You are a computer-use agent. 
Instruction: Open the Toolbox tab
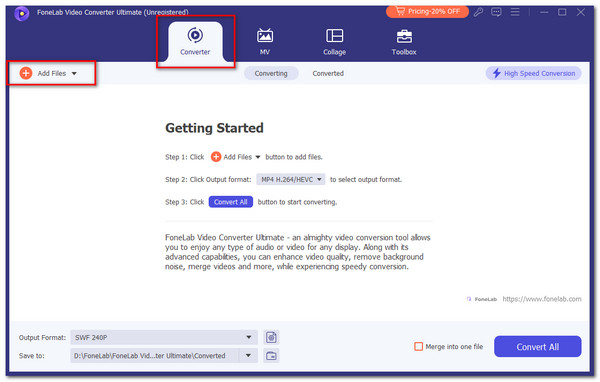(404, 42)
